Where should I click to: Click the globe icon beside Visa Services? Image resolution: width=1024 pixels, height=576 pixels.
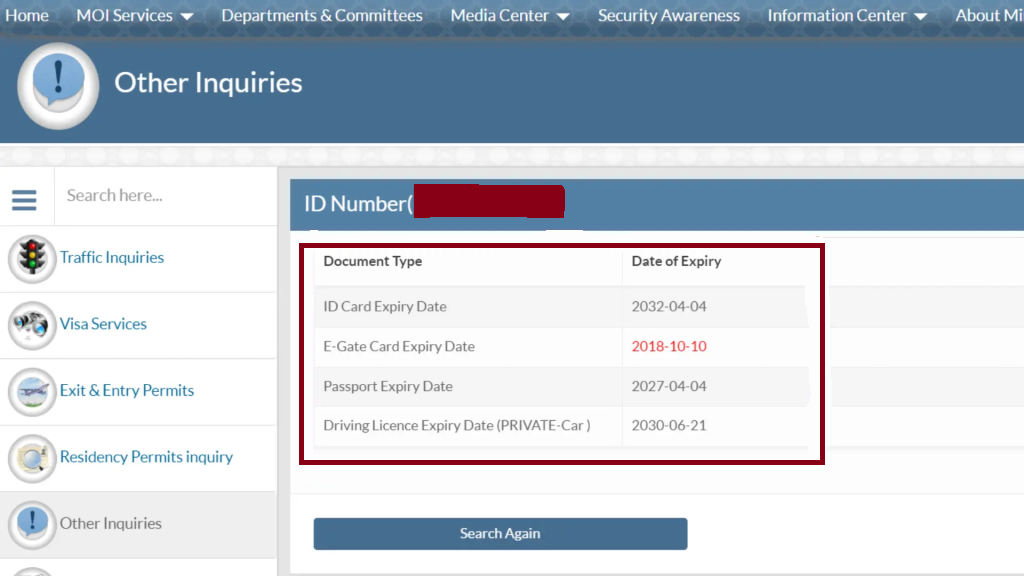31,325
